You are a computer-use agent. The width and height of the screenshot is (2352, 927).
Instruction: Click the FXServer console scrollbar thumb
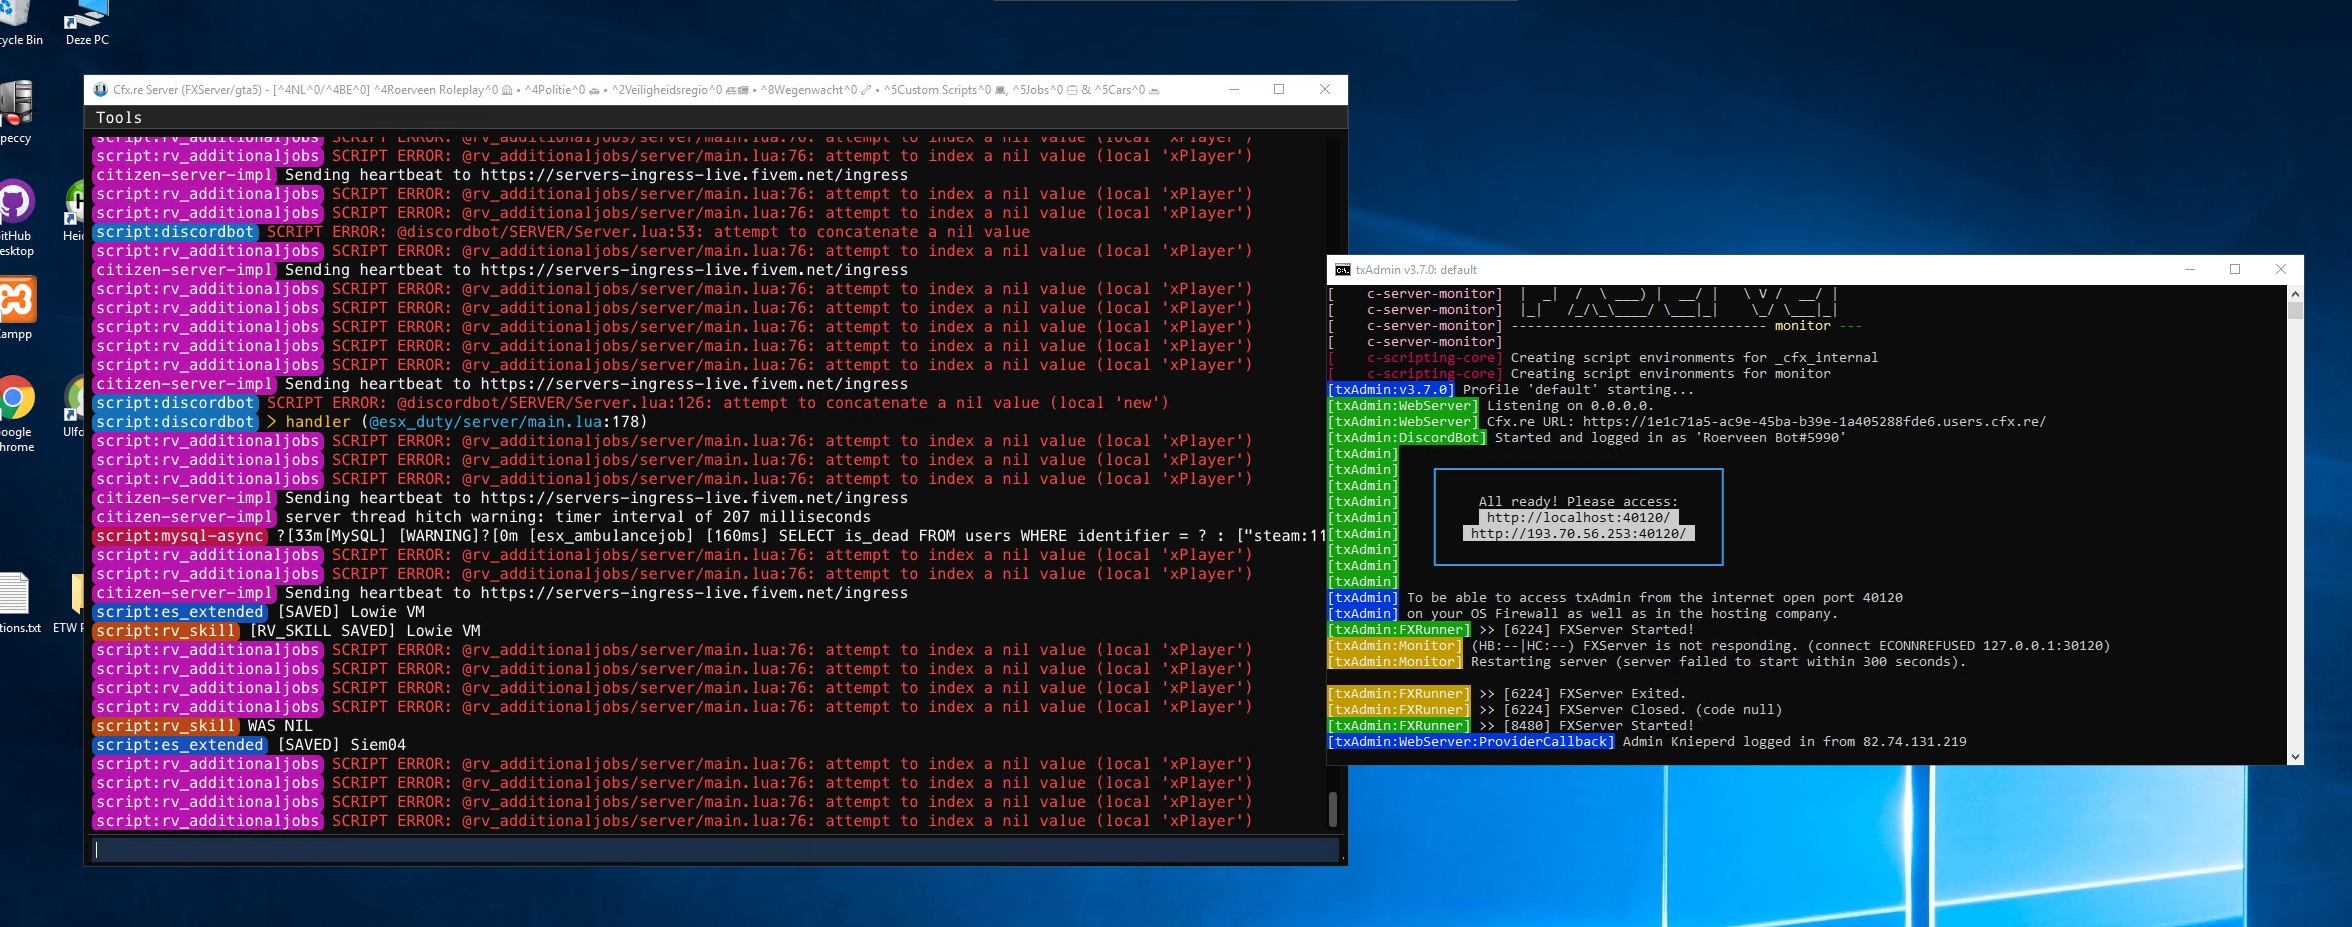1332,808
